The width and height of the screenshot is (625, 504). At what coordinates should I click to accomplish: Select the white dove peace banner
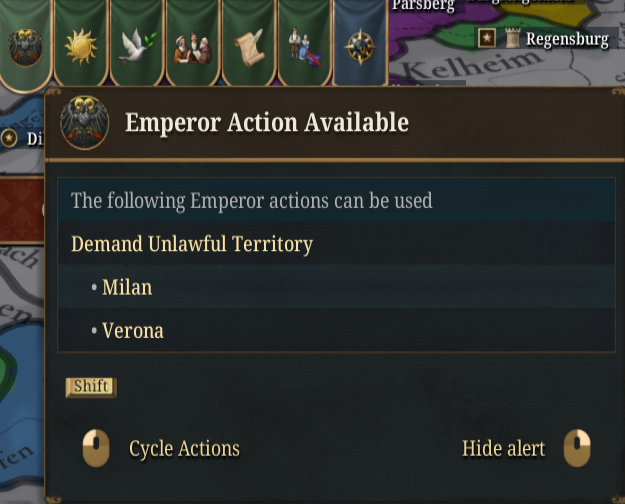pos(135,45)
